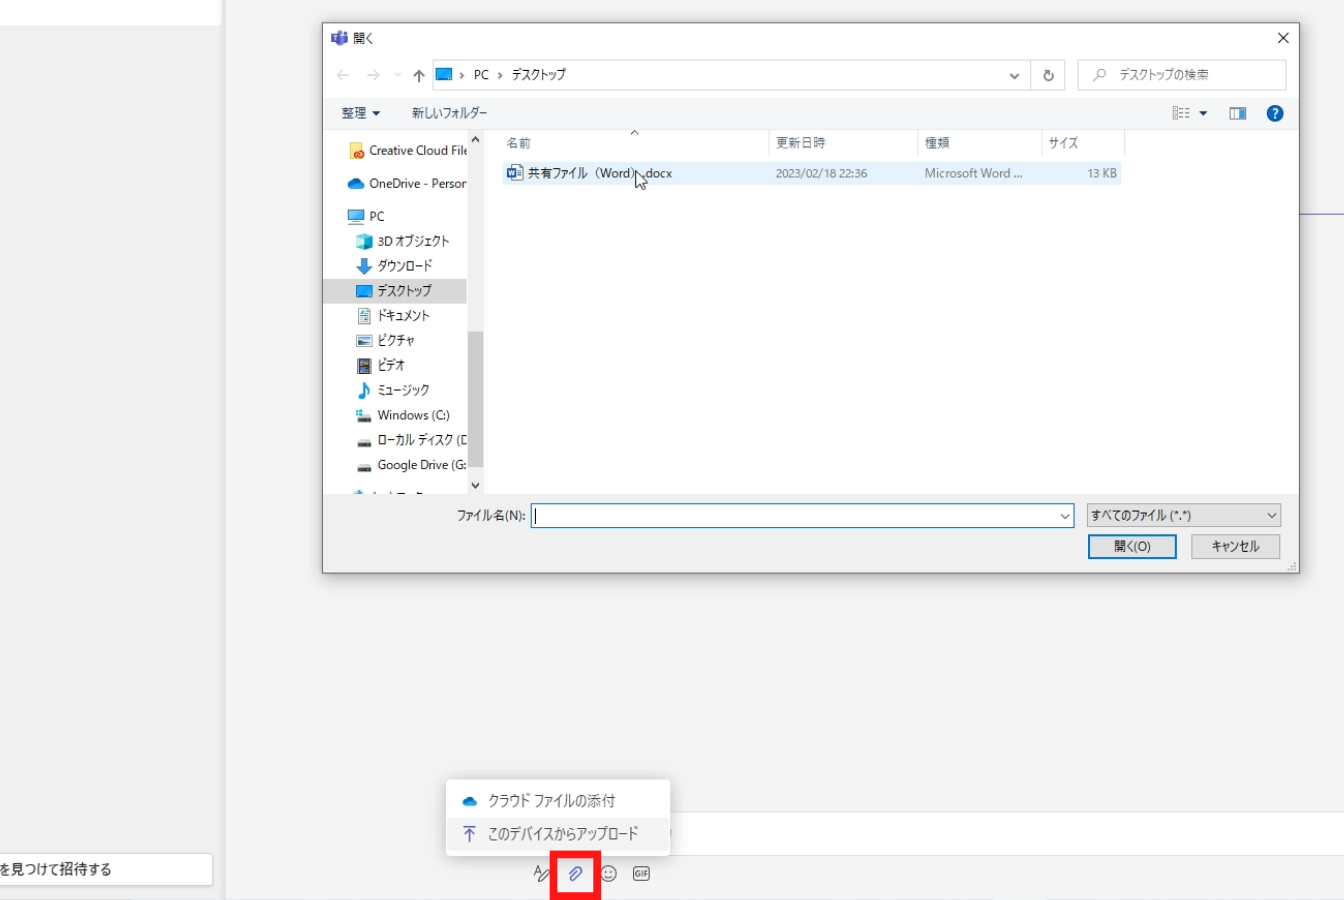Expand the address bar path history dropdown
Viewport: 1344px width, 900px height.
[1014, 75]
